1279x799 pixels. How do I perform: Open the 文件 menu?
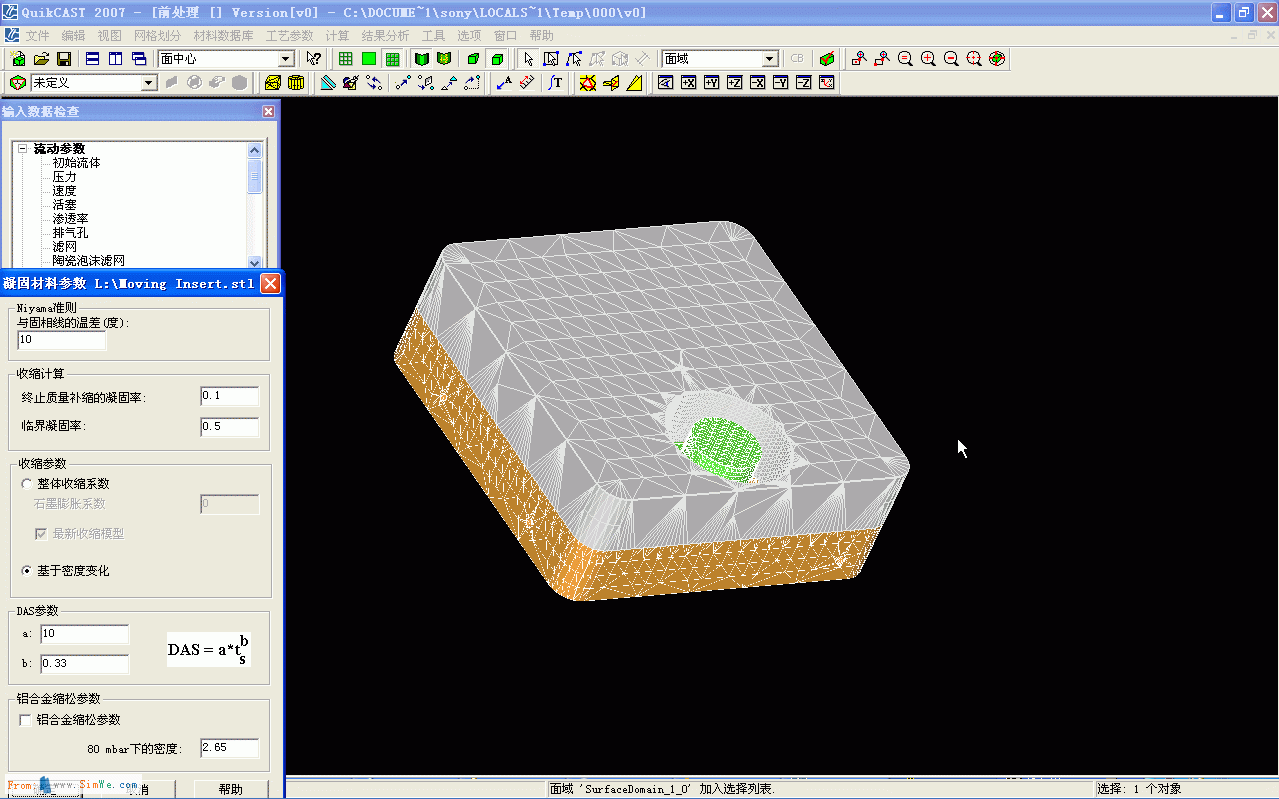pyautogui.click(x=37, y=35)
